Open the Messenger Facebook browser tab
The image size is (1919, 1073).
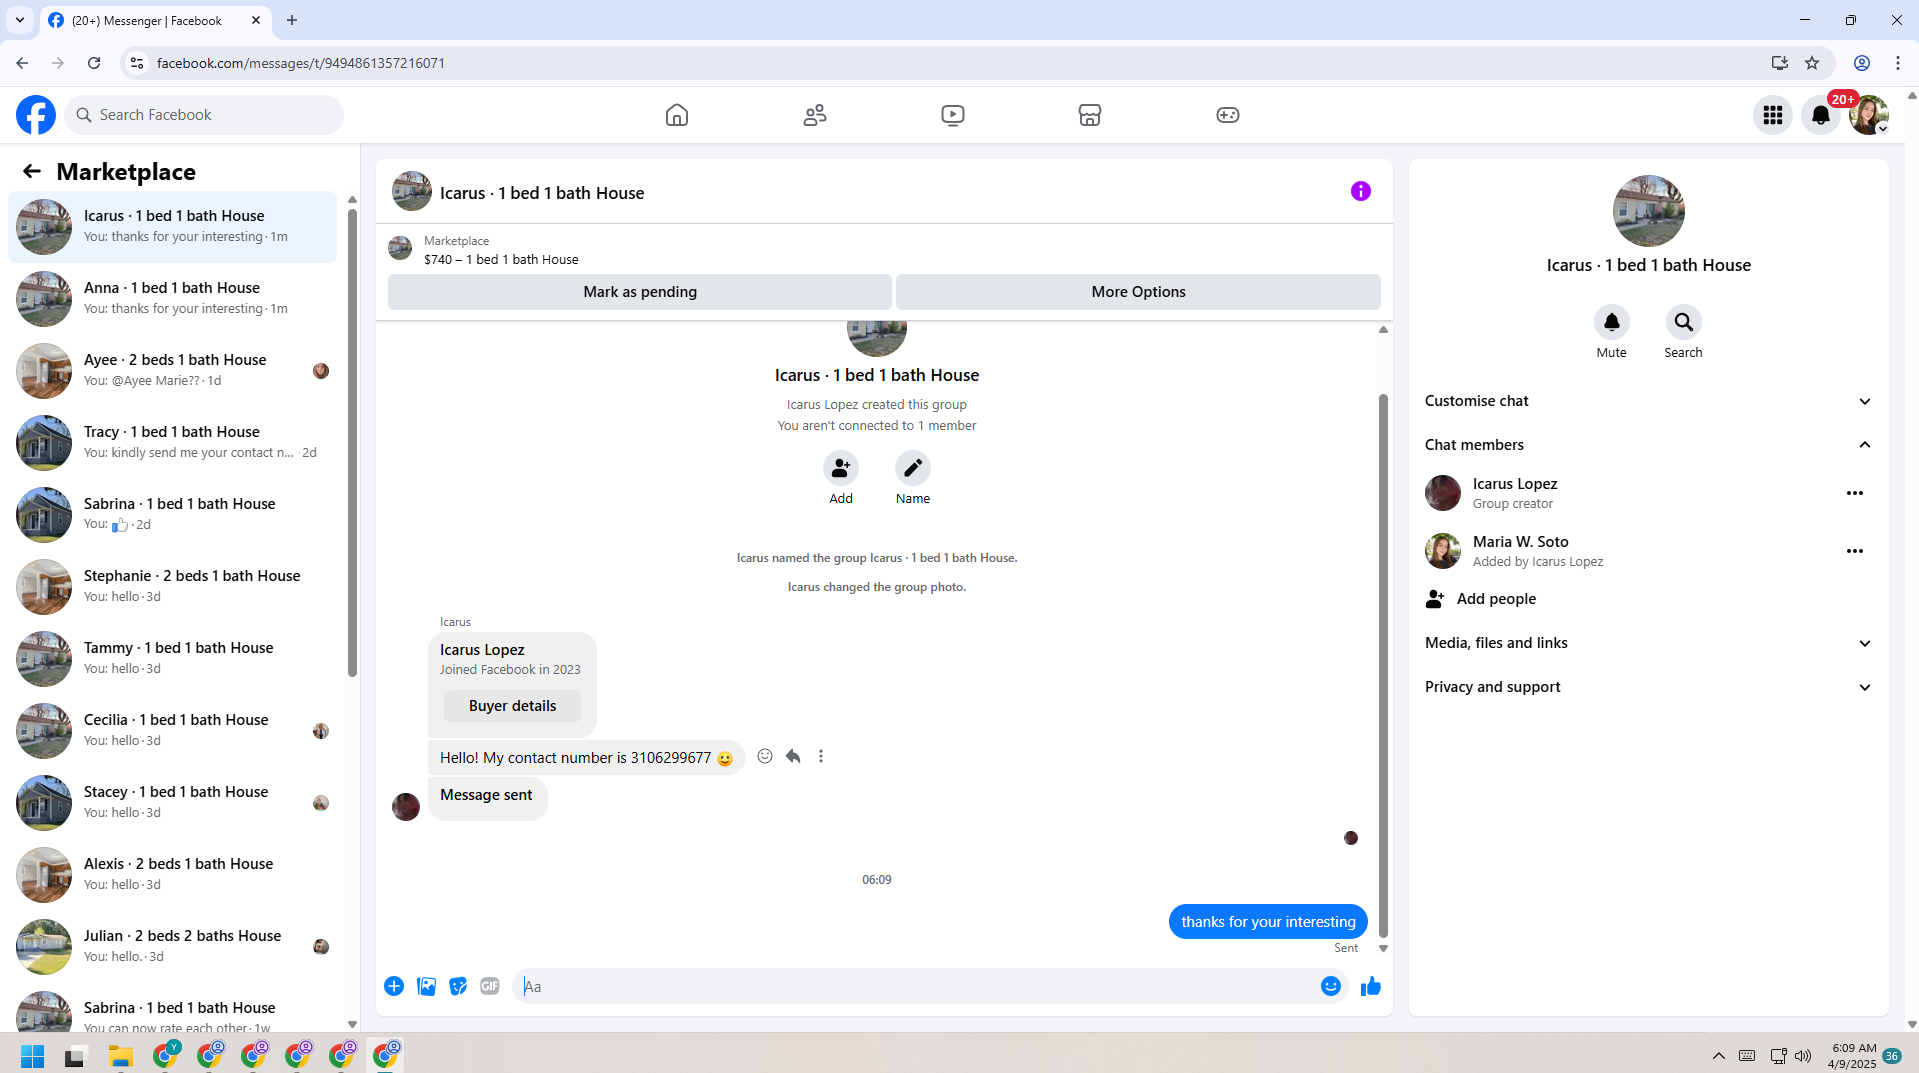(155, 20)
